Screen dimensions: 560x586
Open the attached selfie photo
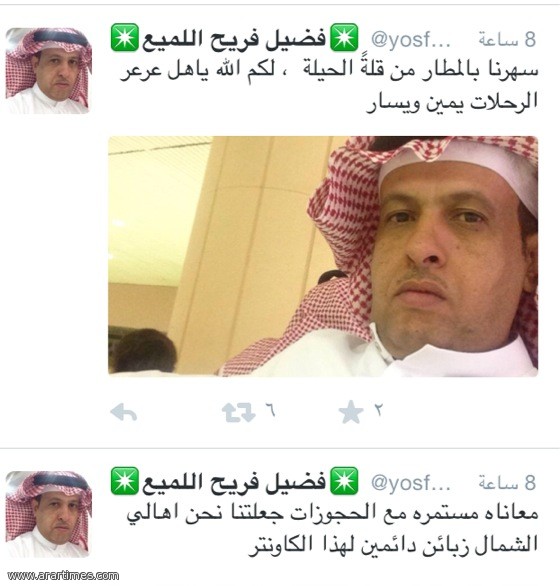[323, 256]
